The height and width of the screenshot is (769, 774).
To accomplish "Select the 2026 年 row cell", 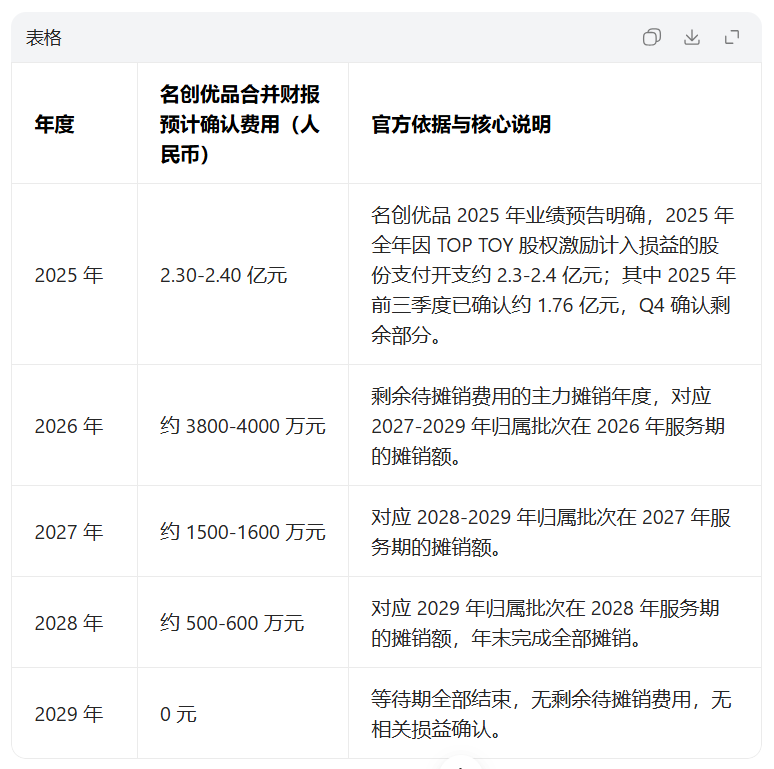I will (69, 426).
